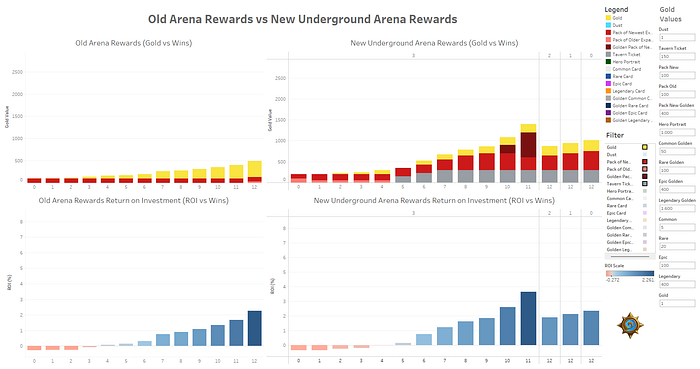Click the bottom Gold value input field

677,303
